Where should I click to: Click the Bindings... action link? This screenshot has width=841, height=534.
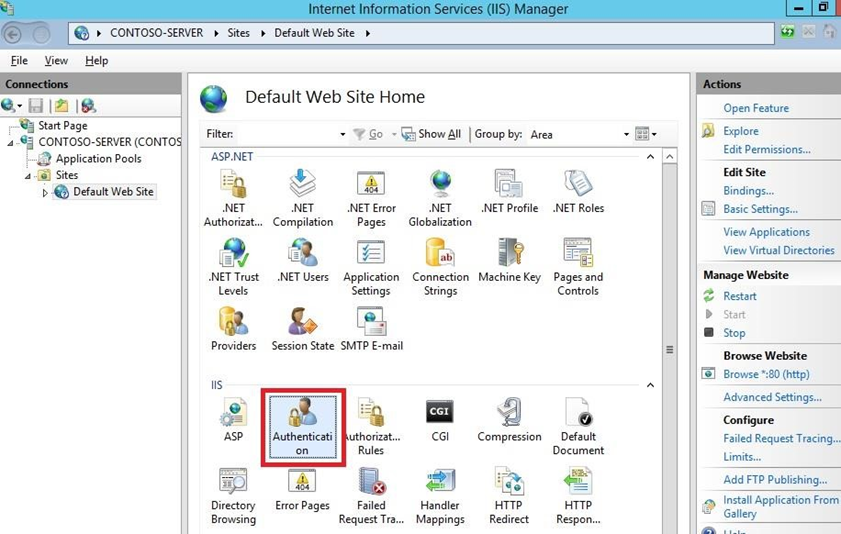[x=748, y=190]
